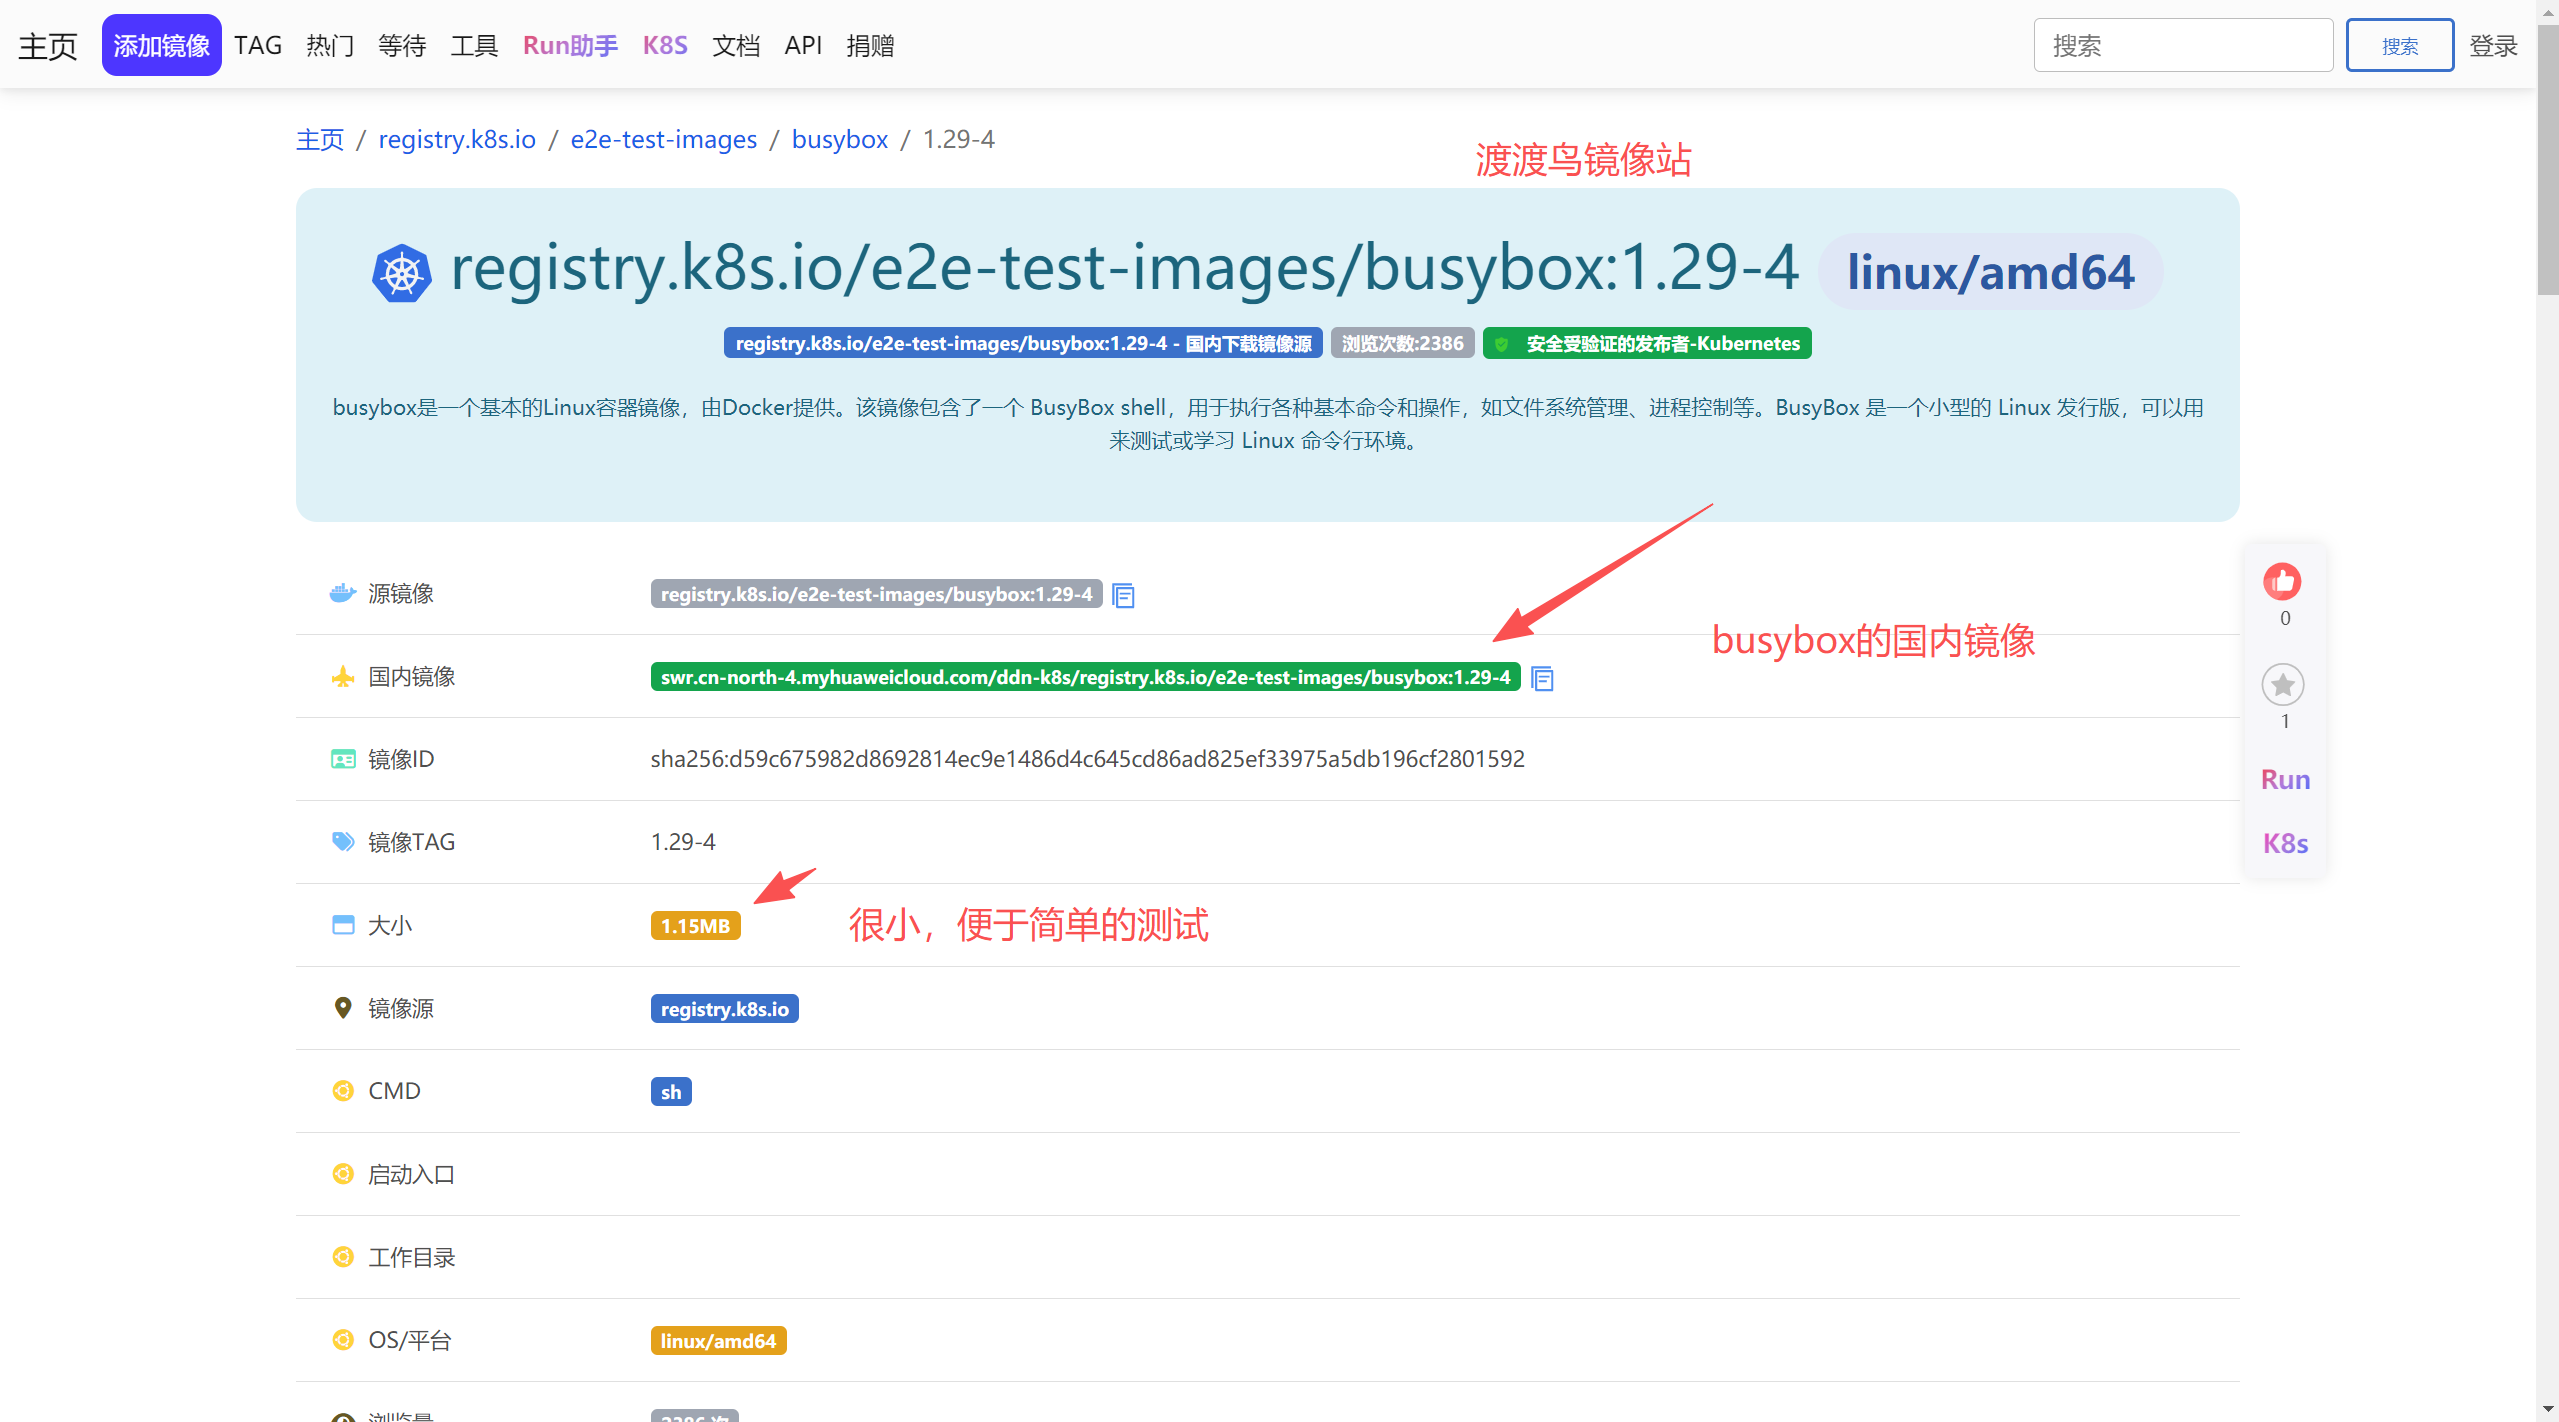Go to 热门 popular images page
Viewport: 2559px width, 1422px height.
pyautogui.click(x=330, y=46)
